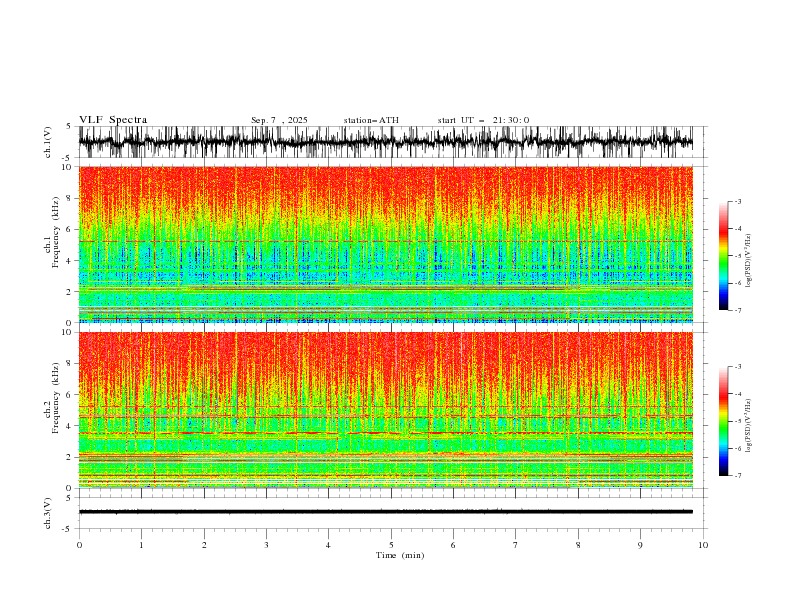Screen dimensions: 792x612
Task: Click time axis tick label '7'
Action: pyautogui.click(x=516, y=545)
